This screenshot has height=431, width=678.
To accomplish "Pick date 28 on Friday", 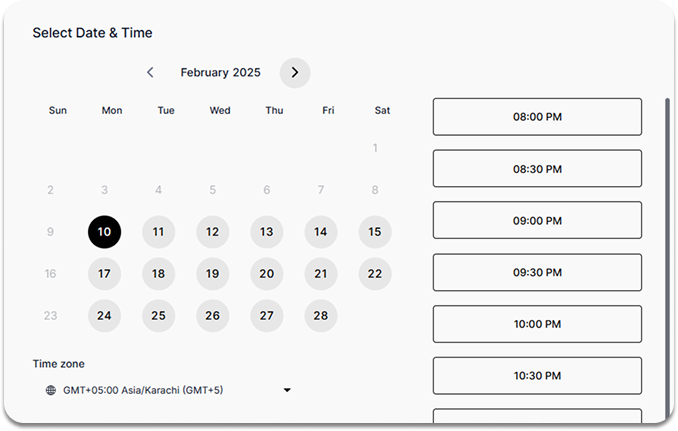I will tap(321, 316).
